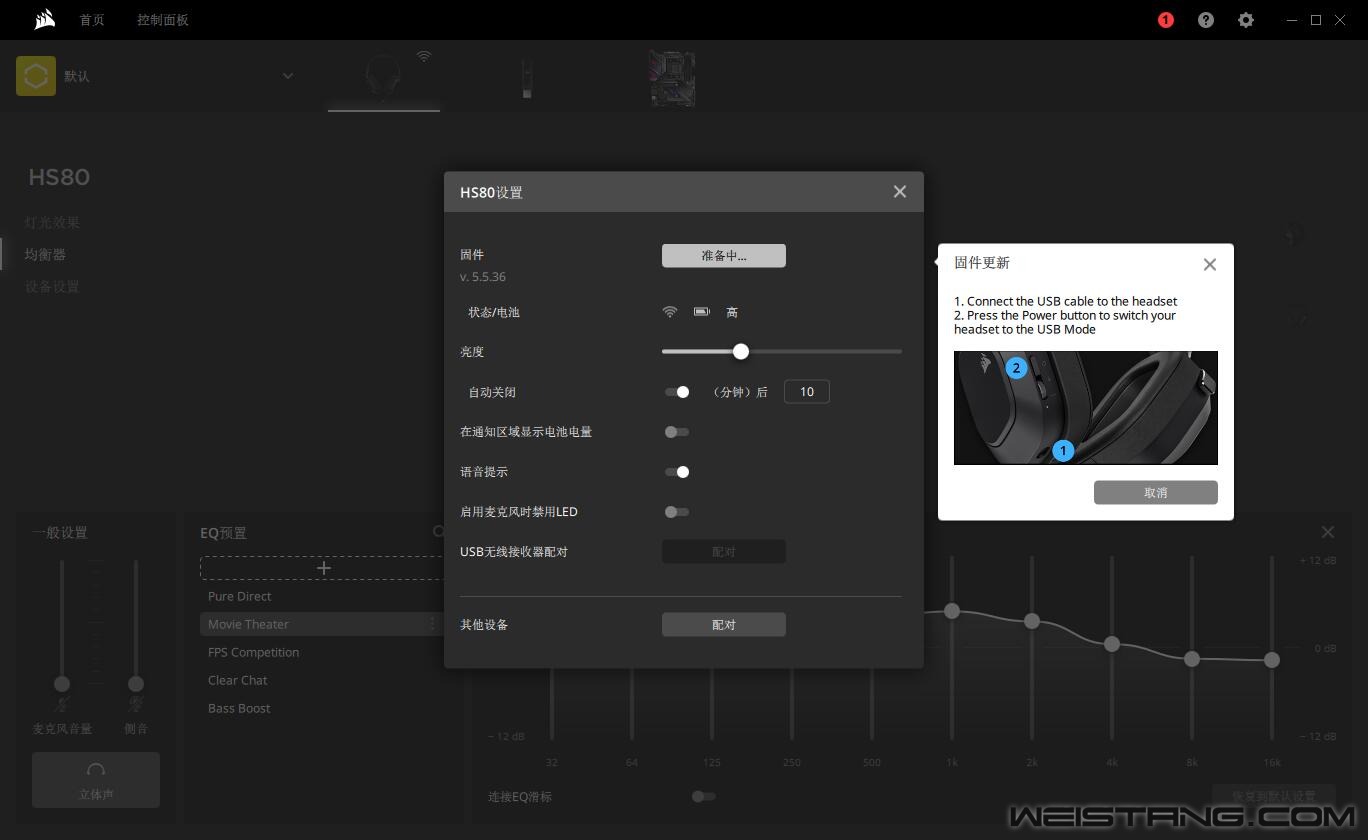This screenshot has height=840, width=1368.
Task: Add a new EQ preset with plus button
Action: (323, 568)
